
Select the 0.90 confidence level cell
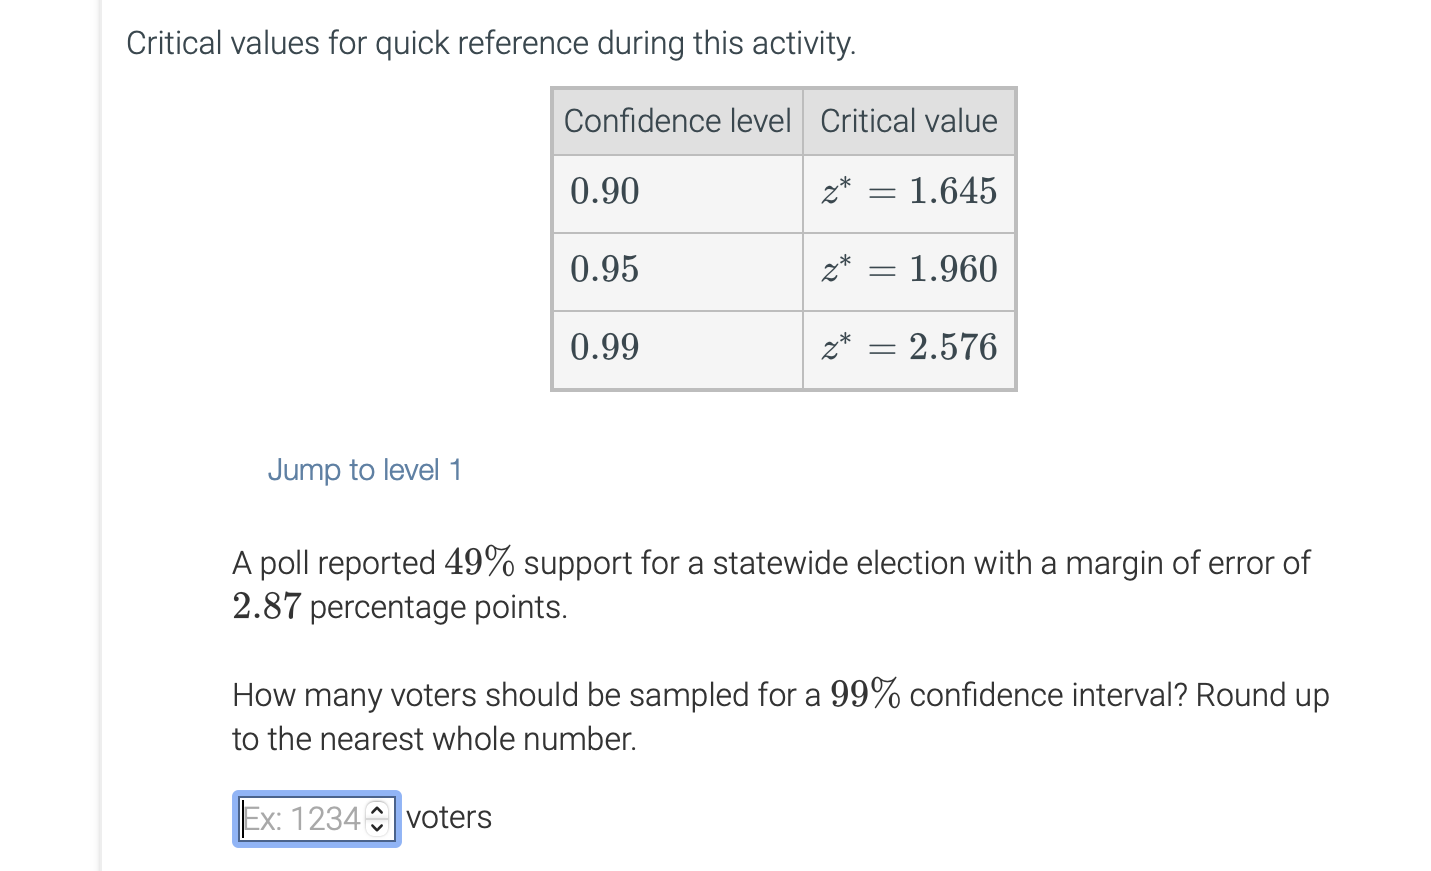(x=604, y=192)
